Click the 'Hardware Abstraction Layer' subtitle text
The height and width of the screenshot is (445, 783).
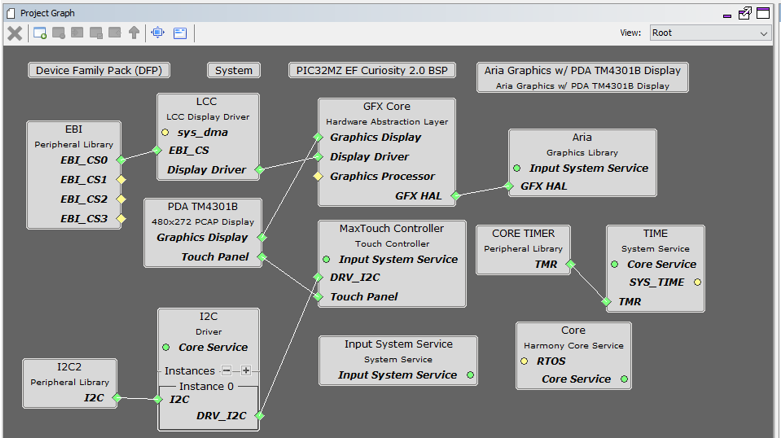click(x=387, y=122)
